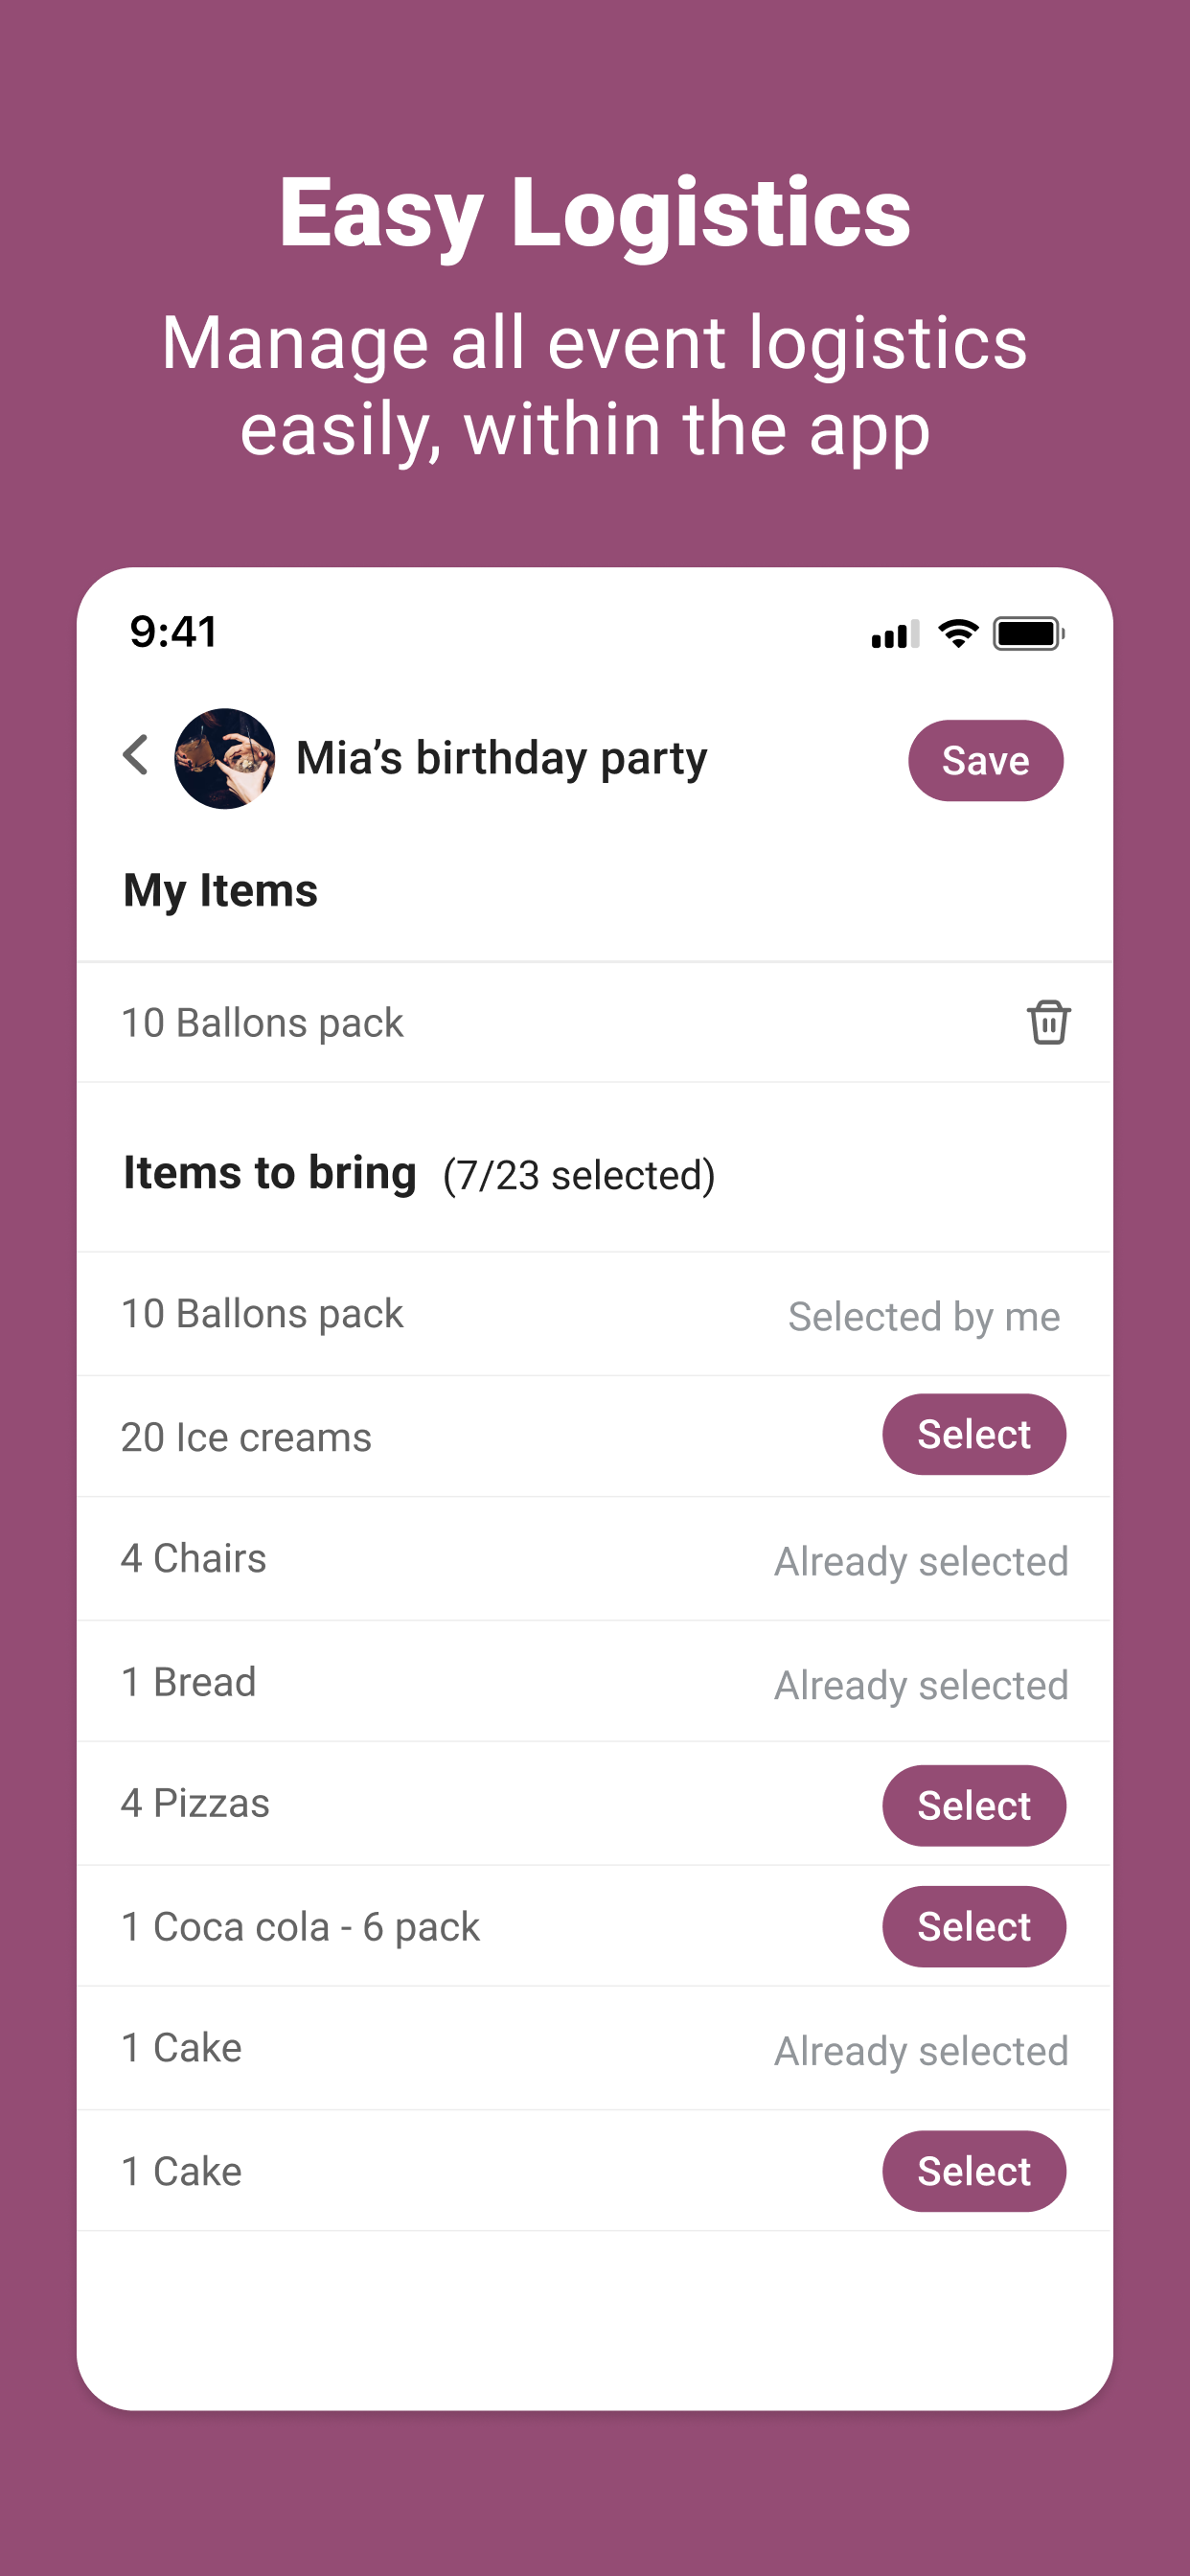Tap the cellular signal bars icon
1190x2576 pixels.
[895, 634]
